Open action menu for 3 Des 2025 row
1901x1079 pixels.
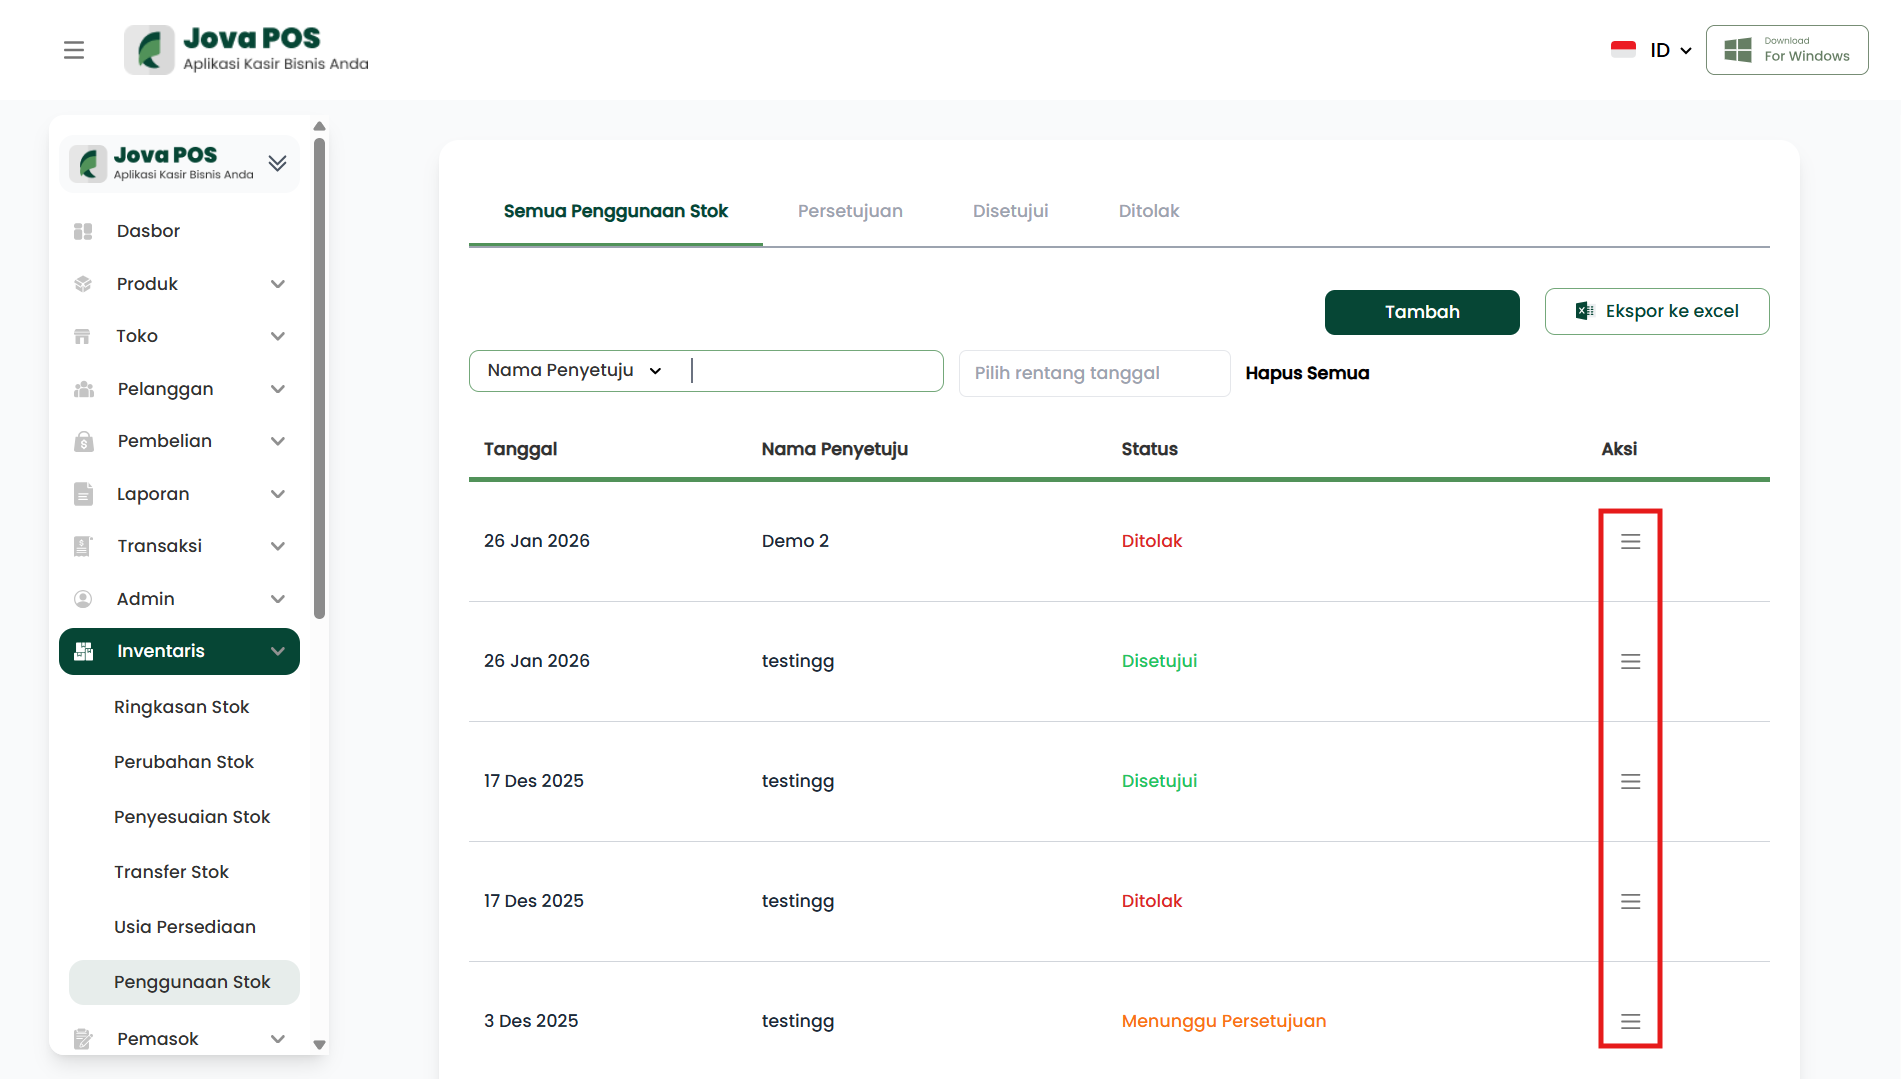[x=1630, y=1021]
